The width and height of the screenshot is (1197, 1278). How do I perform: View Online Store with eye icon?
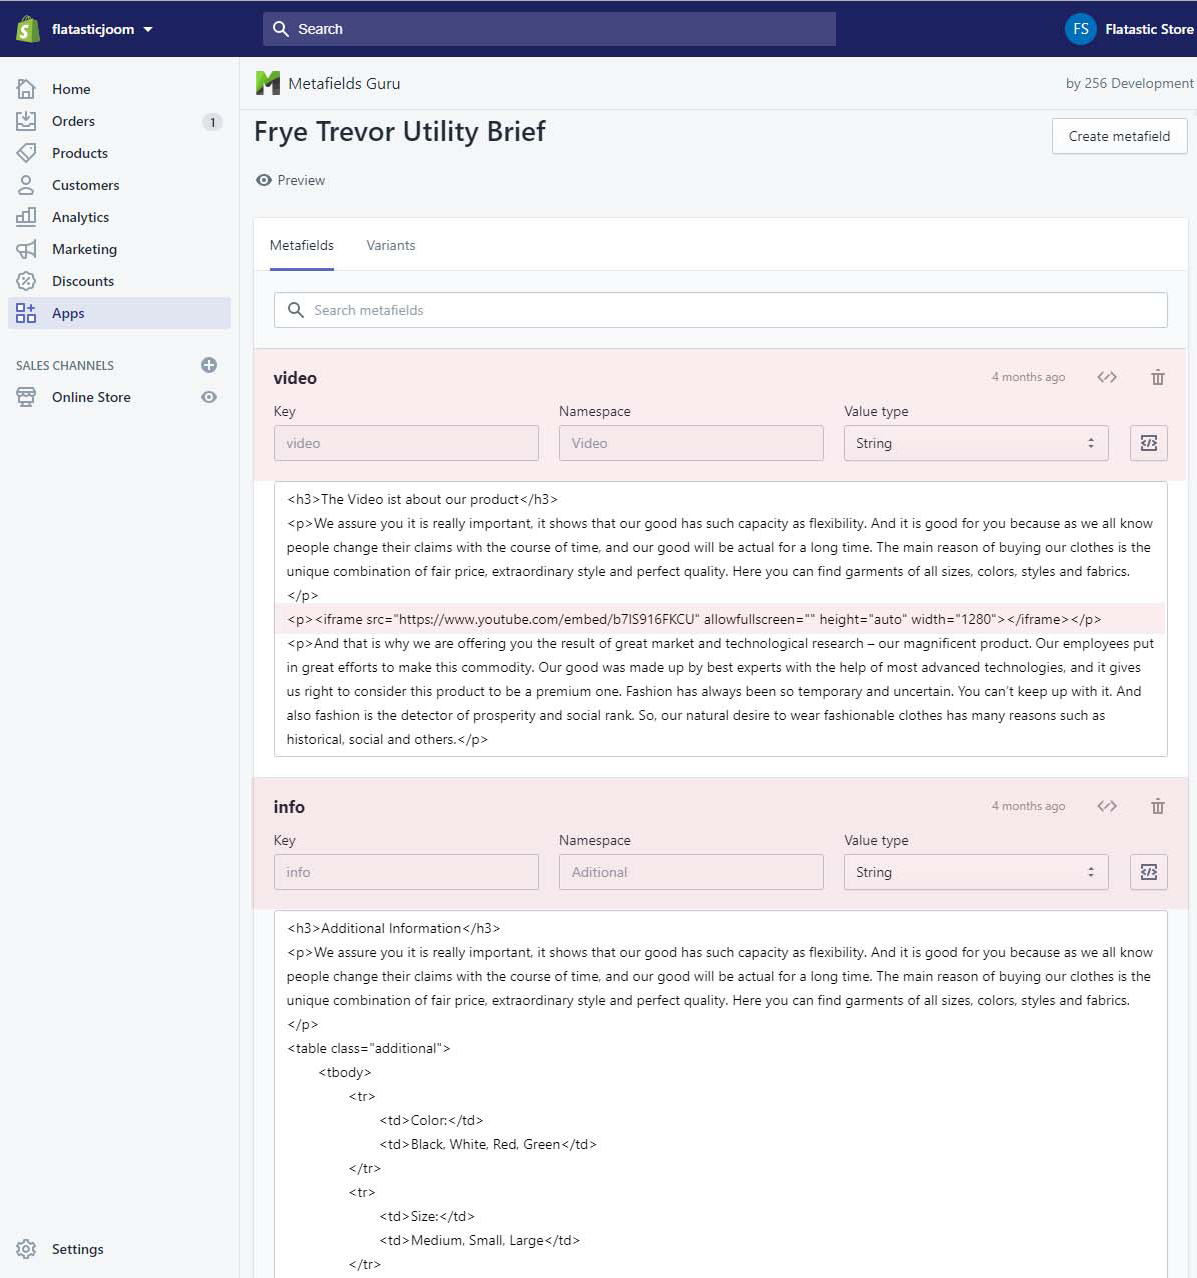coord(208,397)
